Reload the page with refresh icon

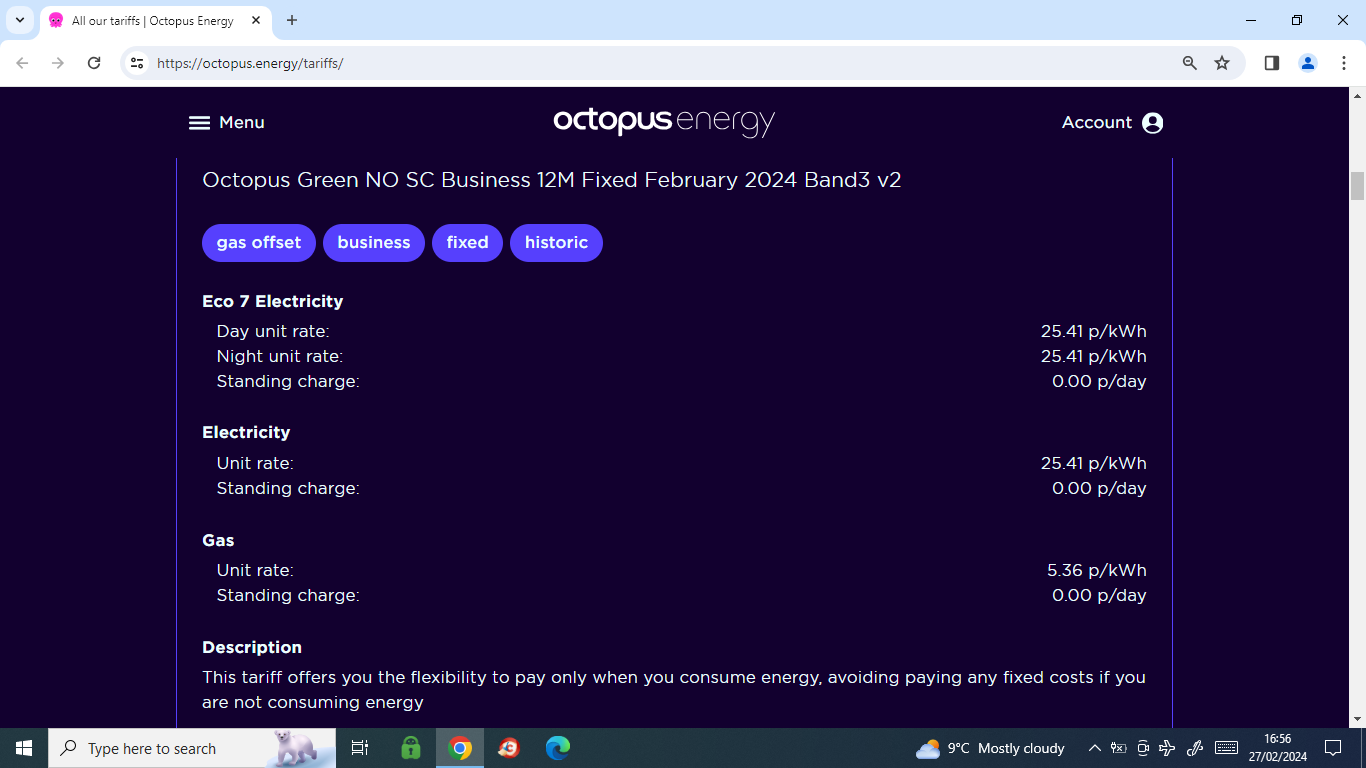(x=94, y=63)
